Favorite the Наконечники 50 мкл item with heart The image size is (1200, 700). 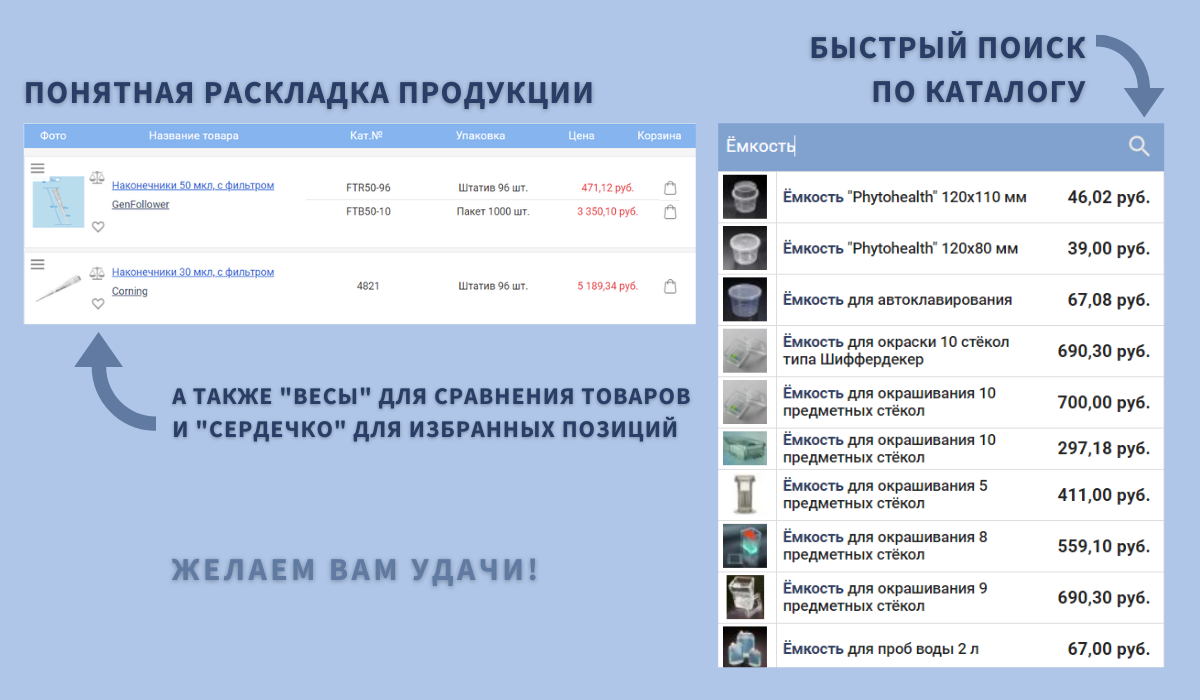coord(98,227)
